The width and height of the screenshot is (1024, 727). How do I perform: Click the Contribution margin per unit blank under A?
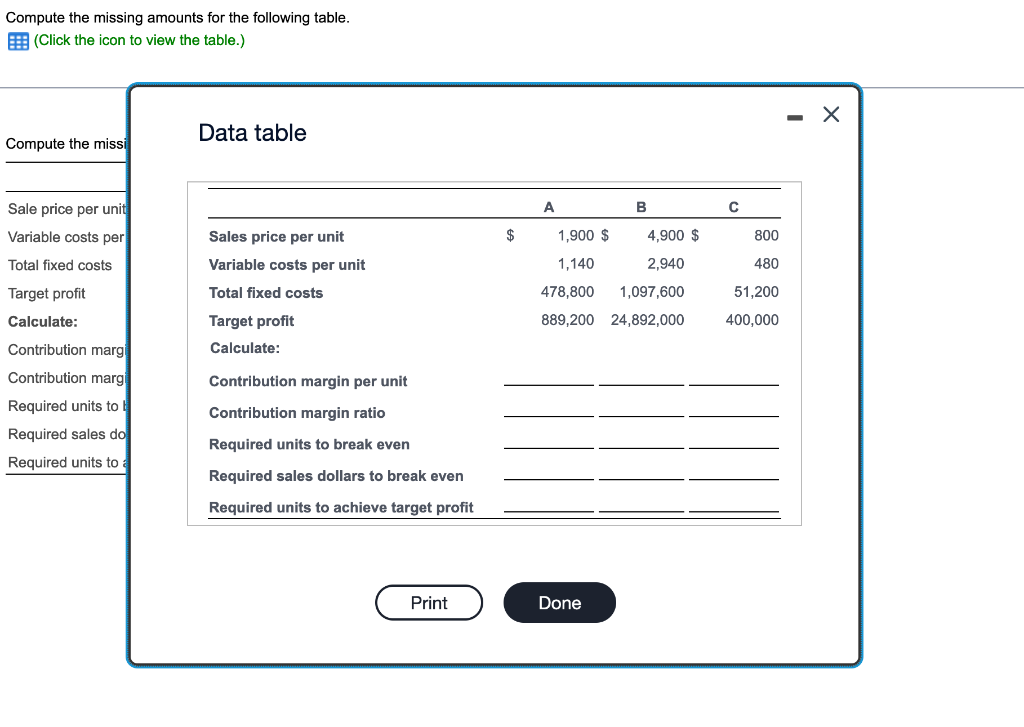(548, 387)
